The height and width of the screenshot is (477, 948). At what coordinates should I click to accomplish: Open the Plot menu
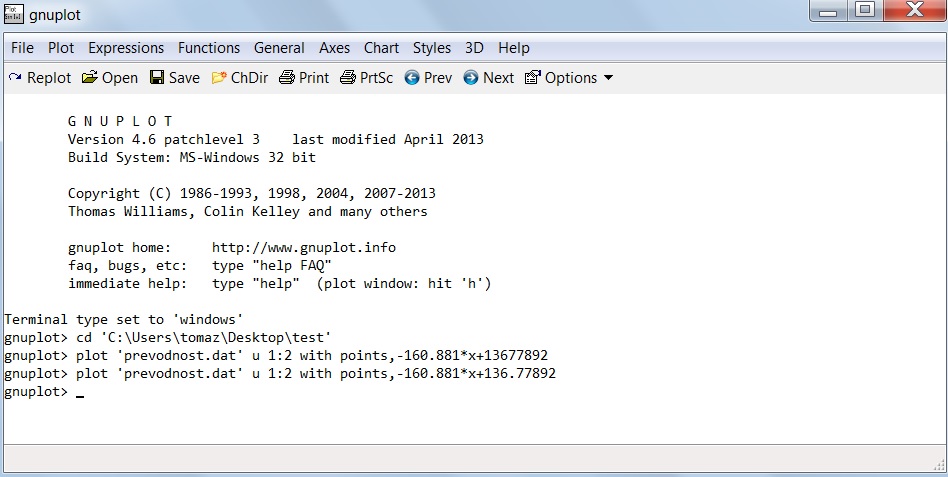61,48
